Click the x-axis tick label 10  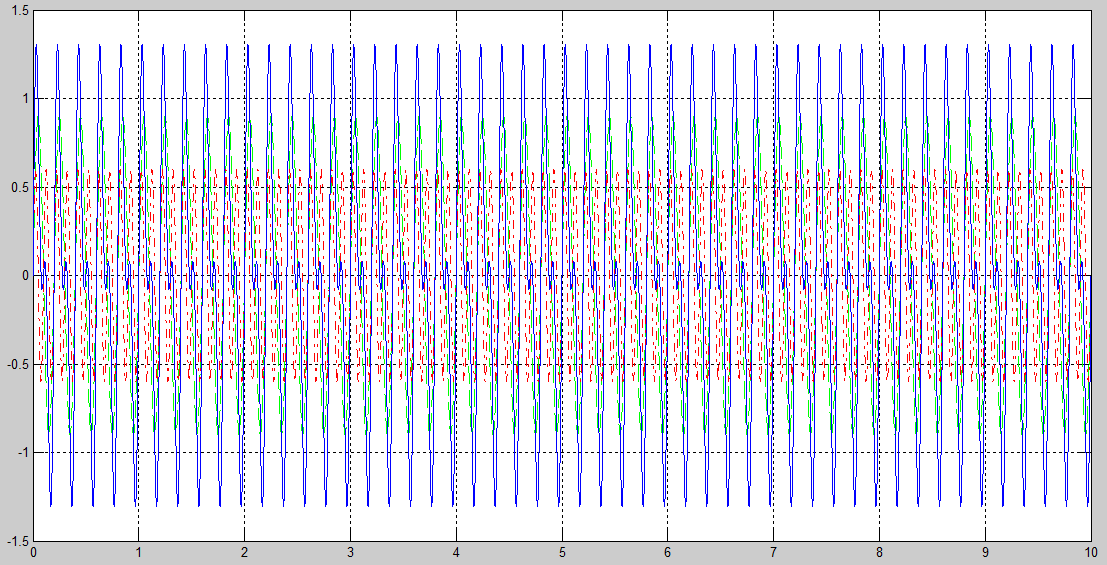pos(1090,552)
